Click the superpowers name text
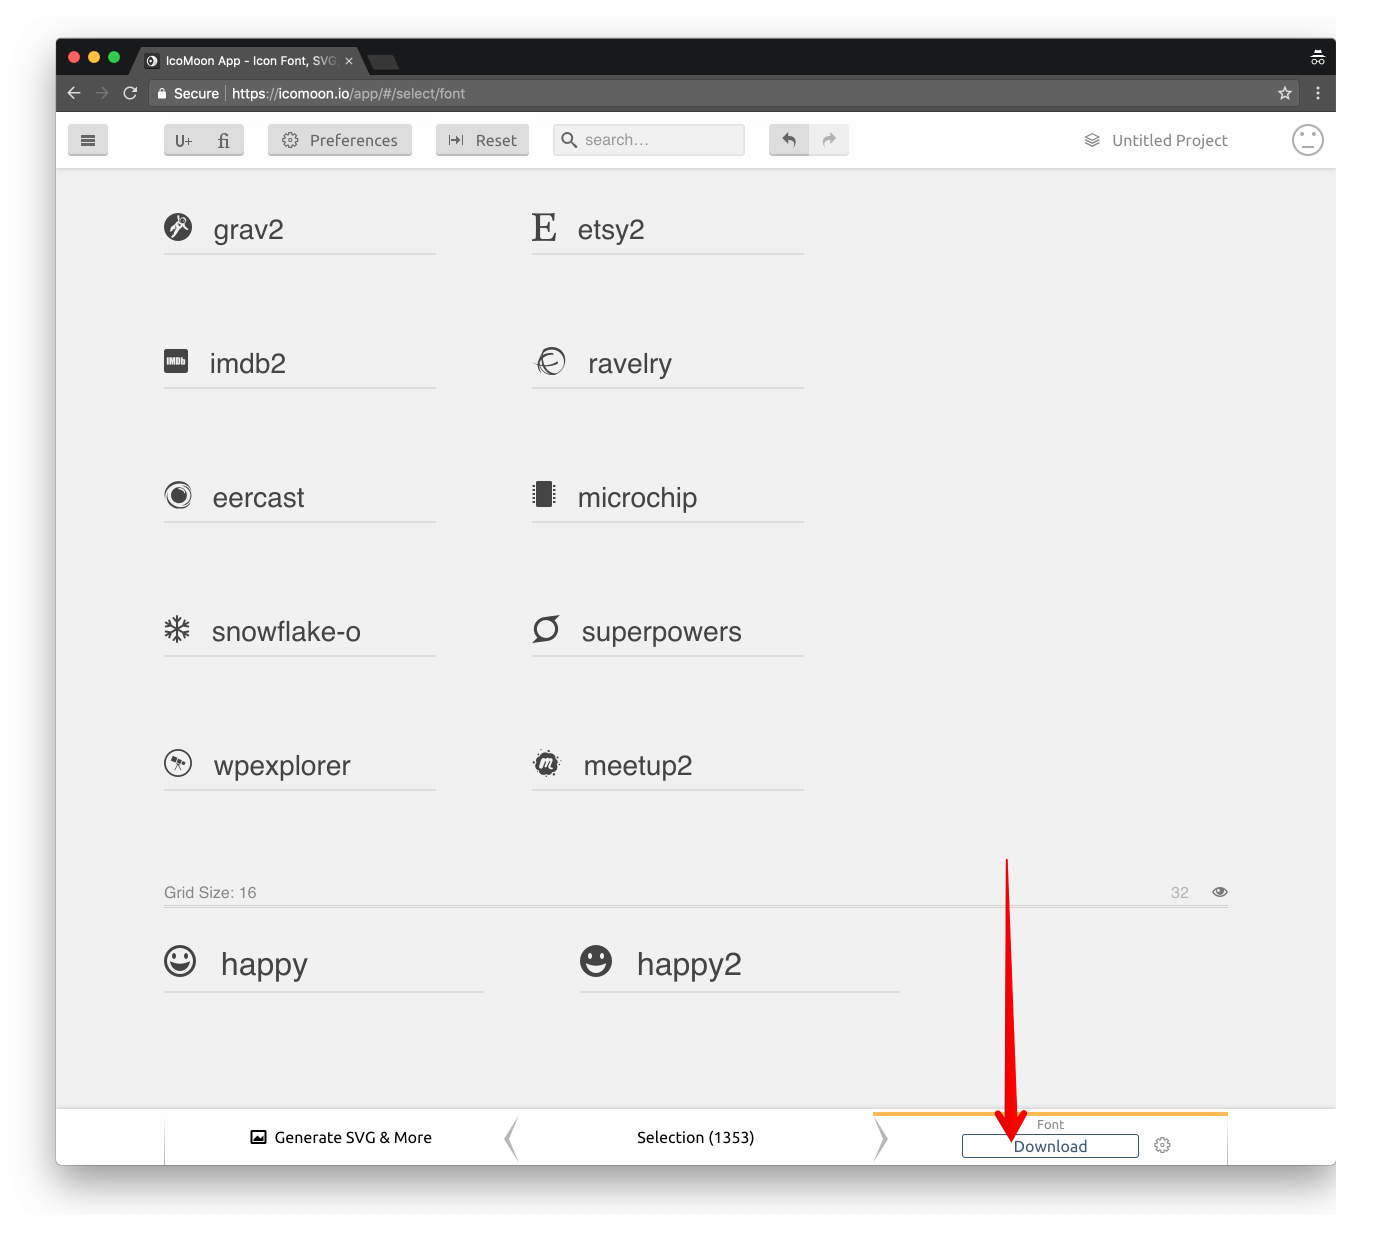 pos(662,632)
